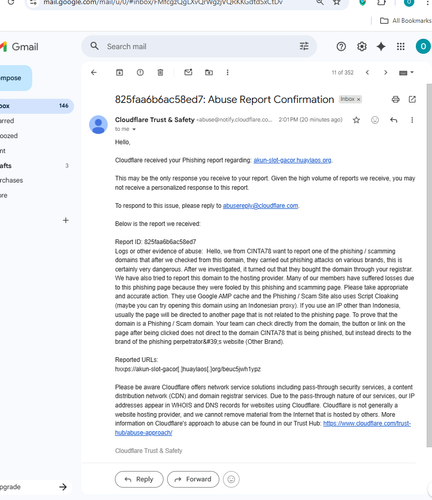Viewport: 432px width, 500px height.
Task: Reply using arrow icon in message header
Action: 394,120
